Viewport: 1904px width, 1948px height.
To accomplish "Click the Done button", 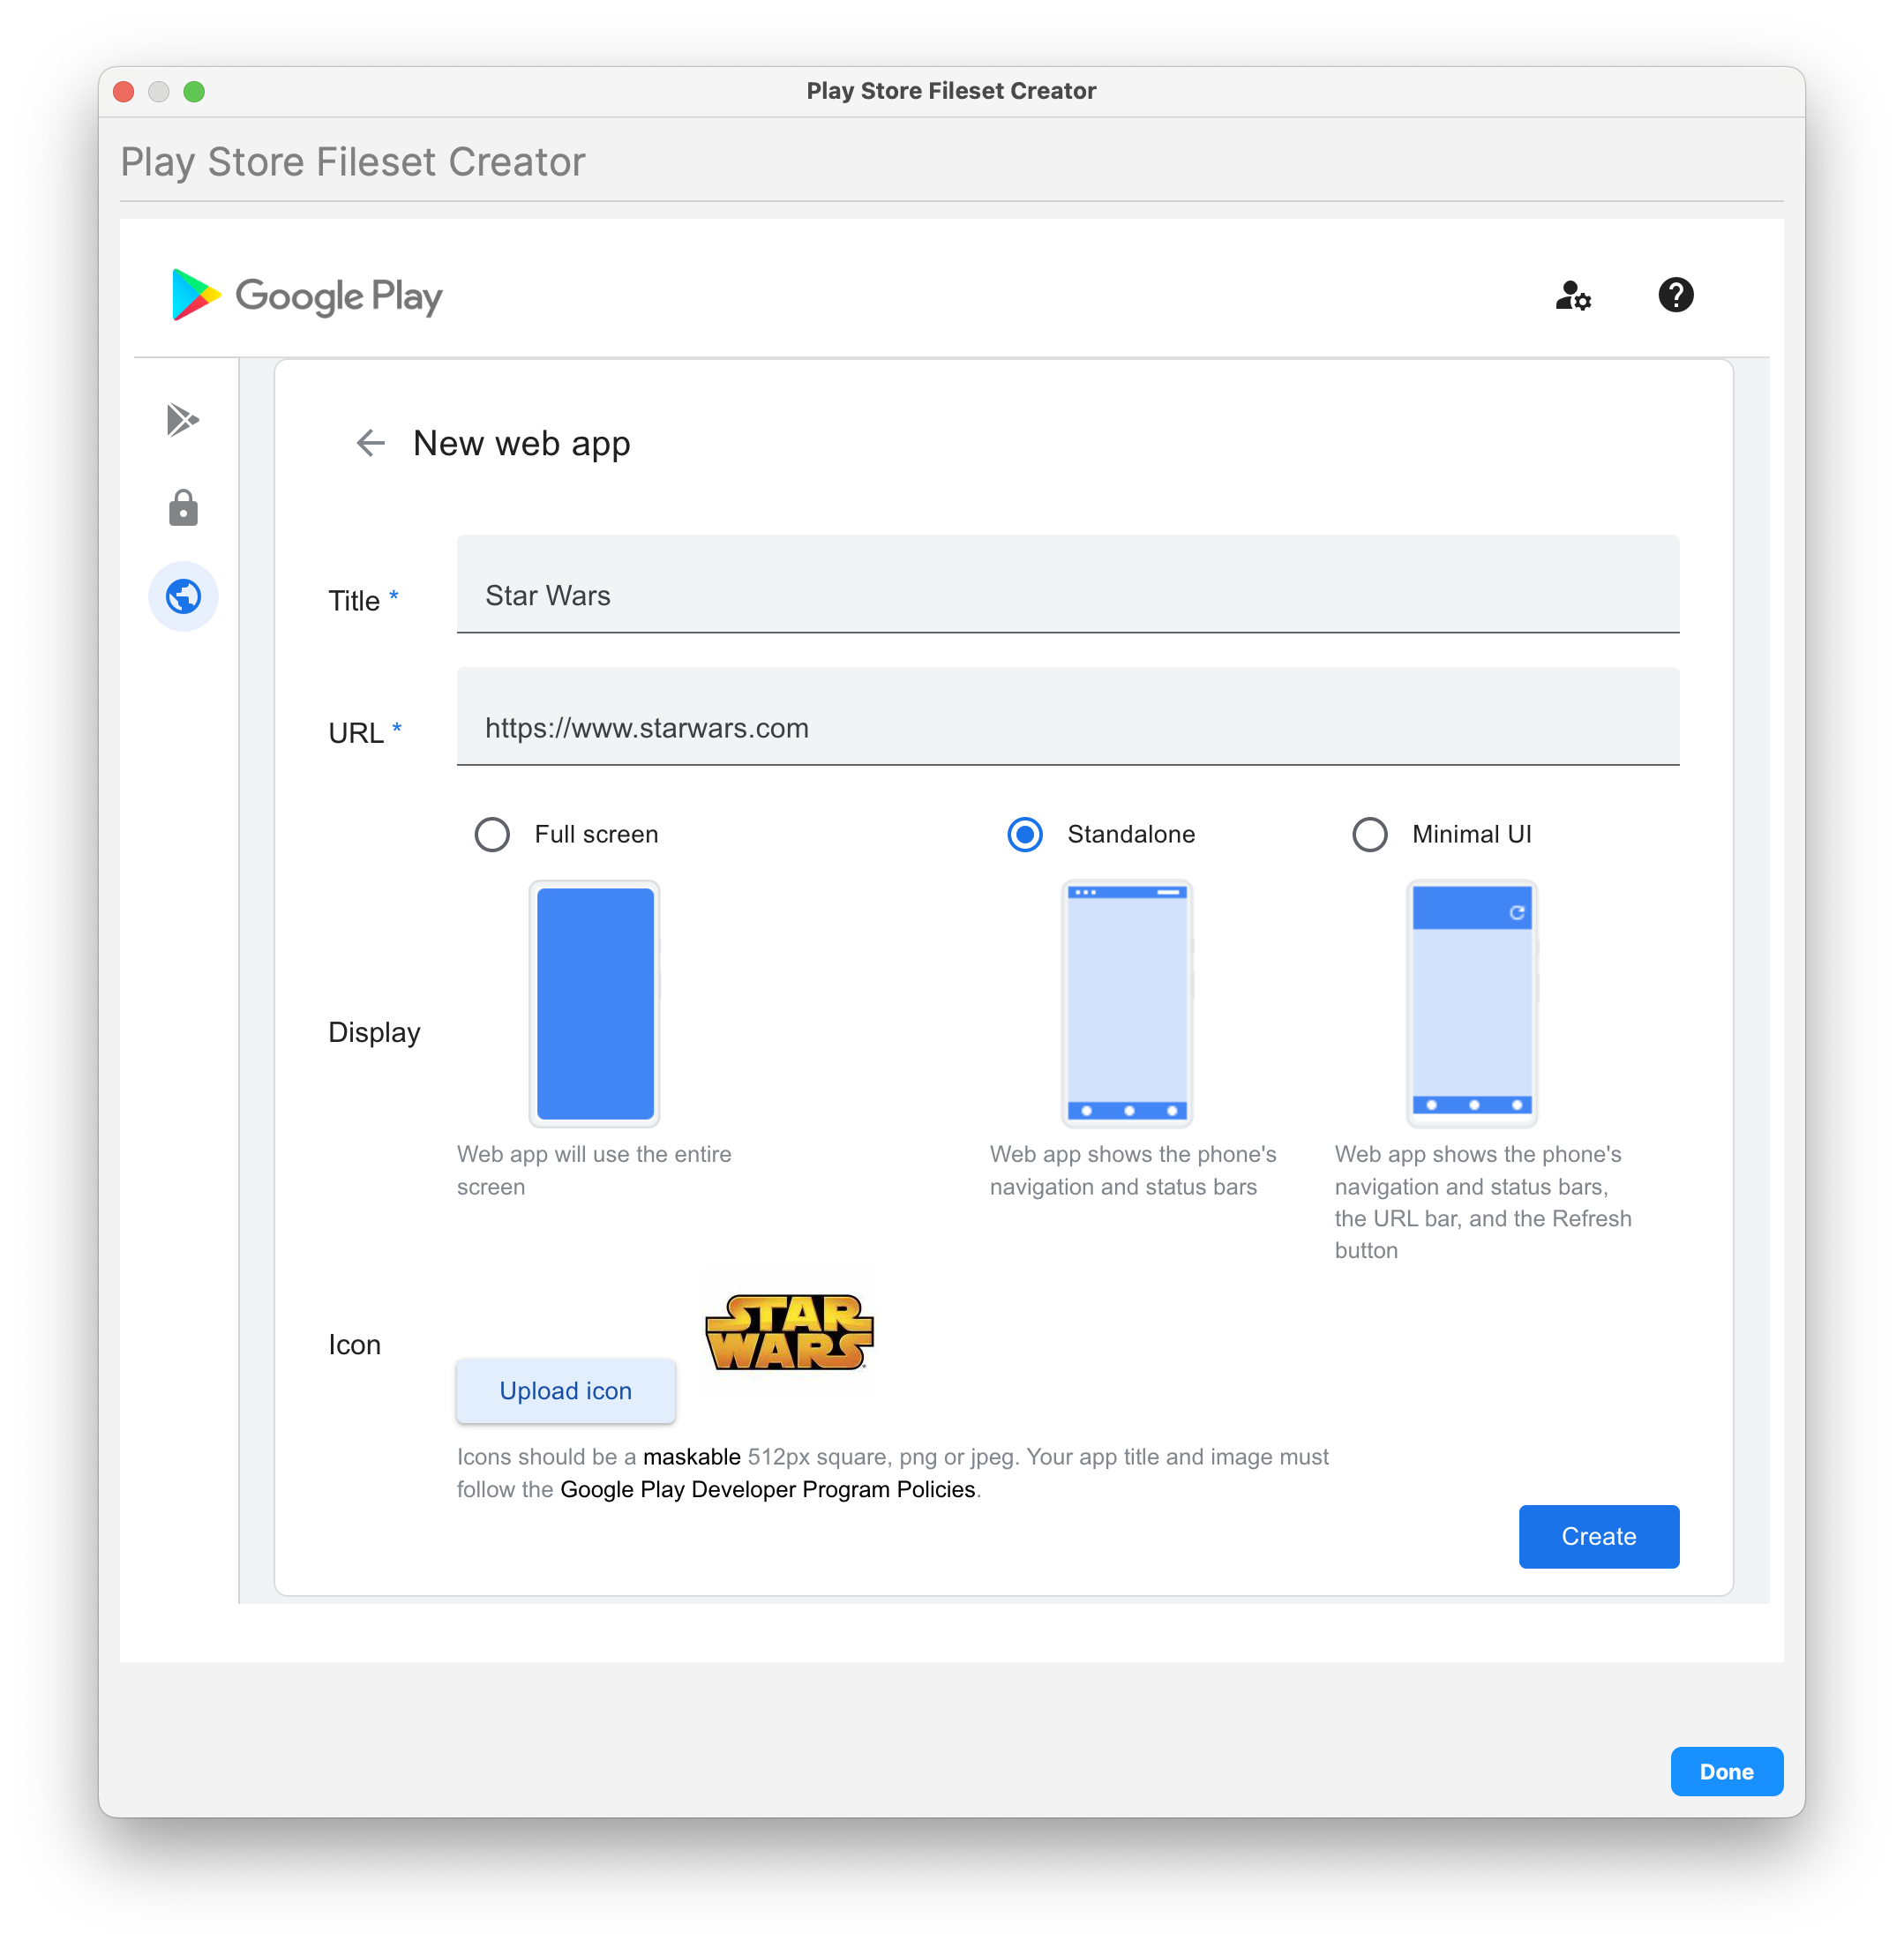I will pos(1727,1772).
